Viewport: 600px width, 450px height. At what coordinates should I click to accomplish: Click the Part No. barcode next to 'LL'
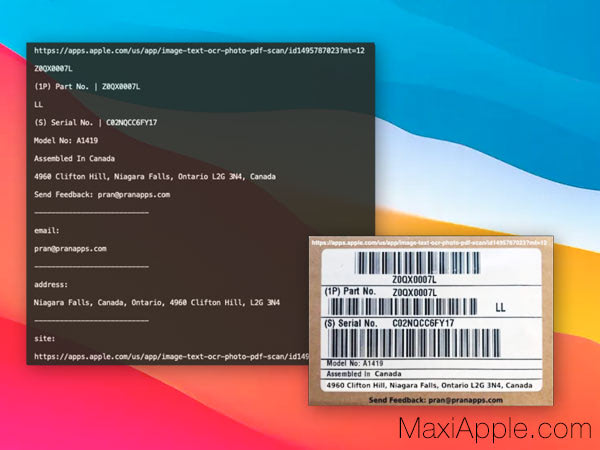[x=402, y=307]
